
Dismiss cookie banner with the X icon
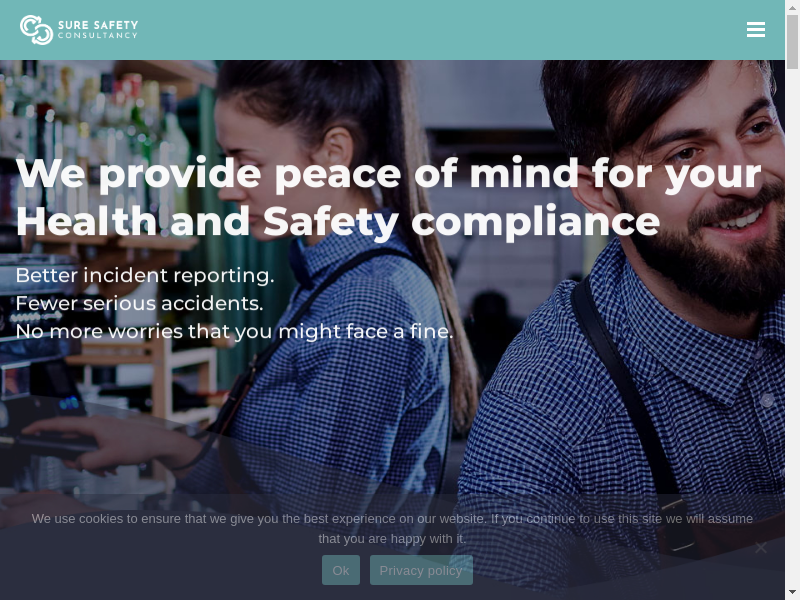(x=761, y=547)
